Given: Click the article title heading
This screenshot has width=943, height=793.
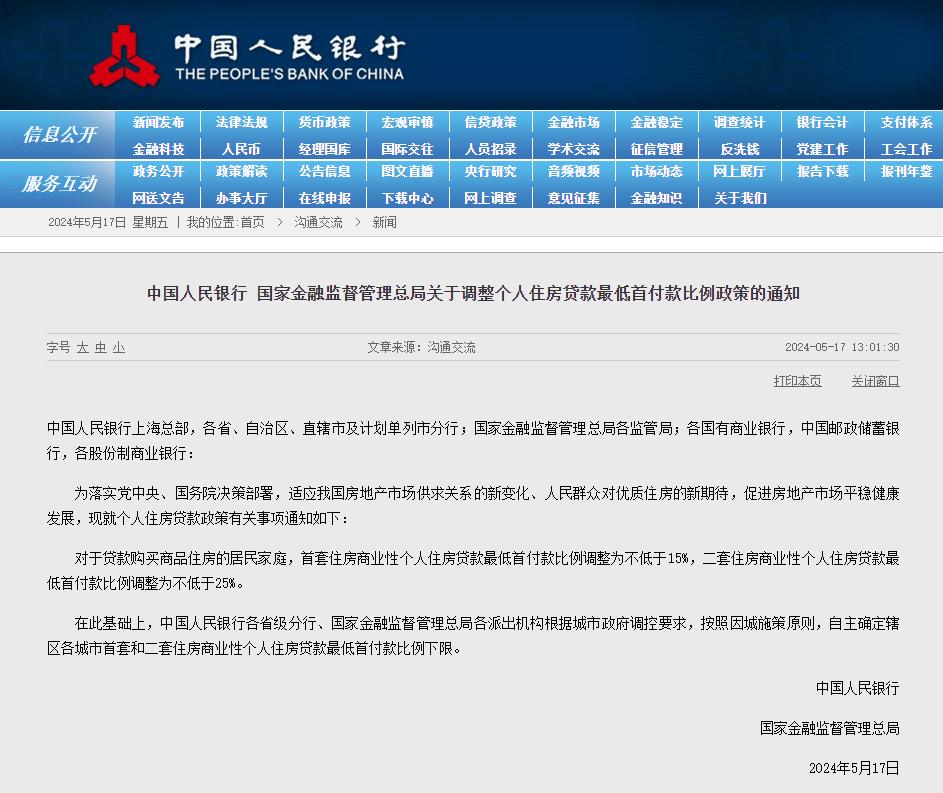Looking at the screenshot, I should pos(473,293).
